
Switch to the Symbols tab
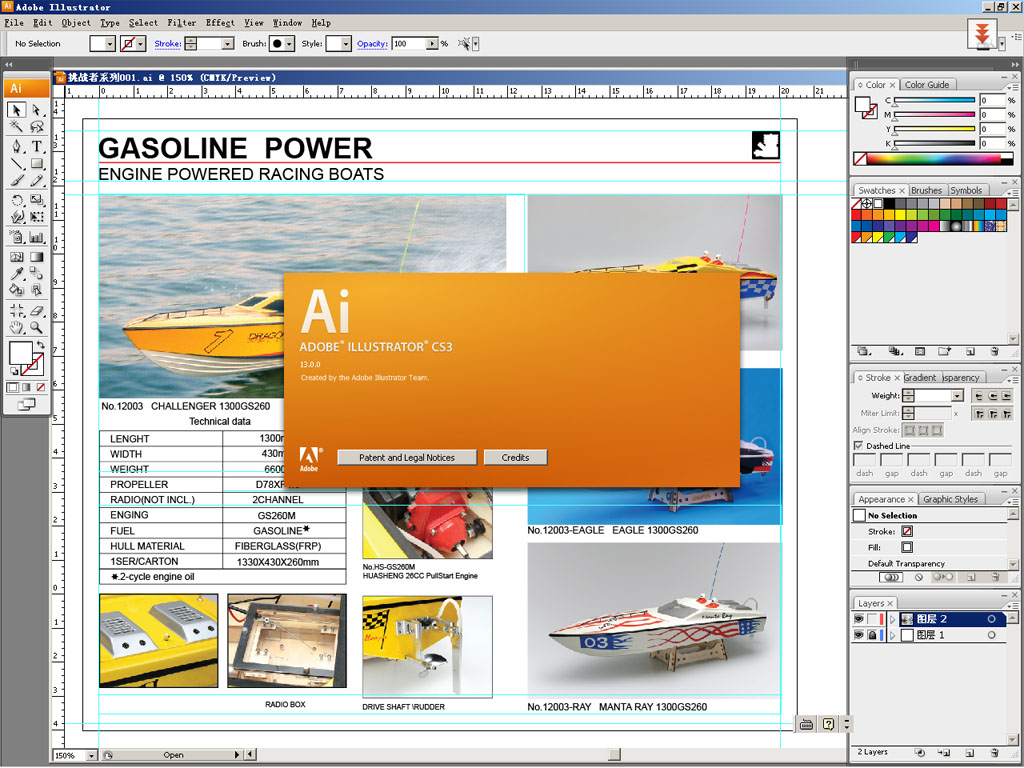click(x=966, y=191)
